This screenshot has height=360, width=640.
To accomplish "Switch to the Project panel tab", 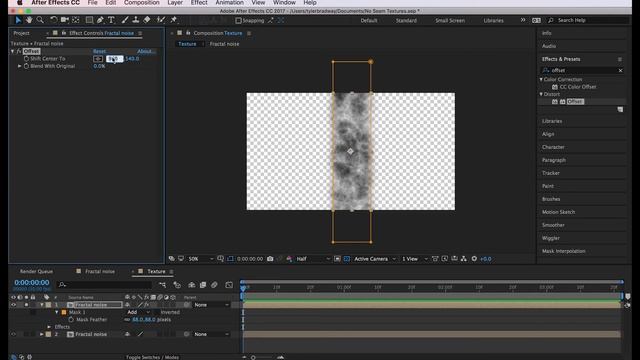I will 22,33.
